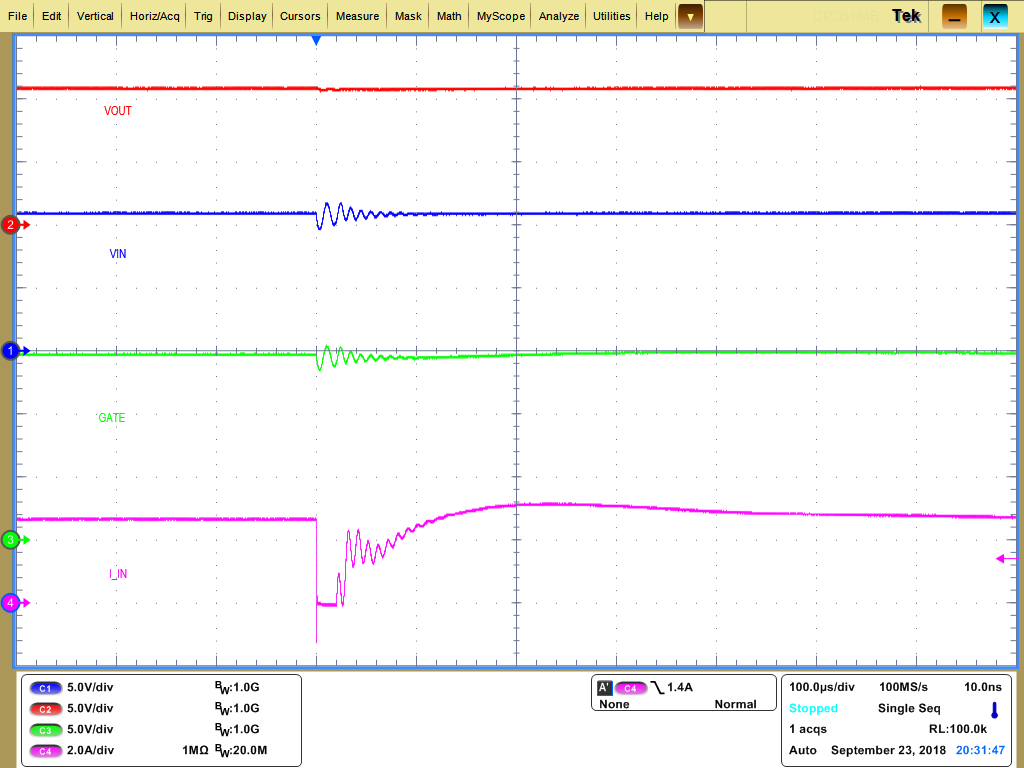This screenshot has width=1024, height=768.
Task: Click the C1 5.0V/div scale value
Action: pyautogui.click(x=90, y=687)
